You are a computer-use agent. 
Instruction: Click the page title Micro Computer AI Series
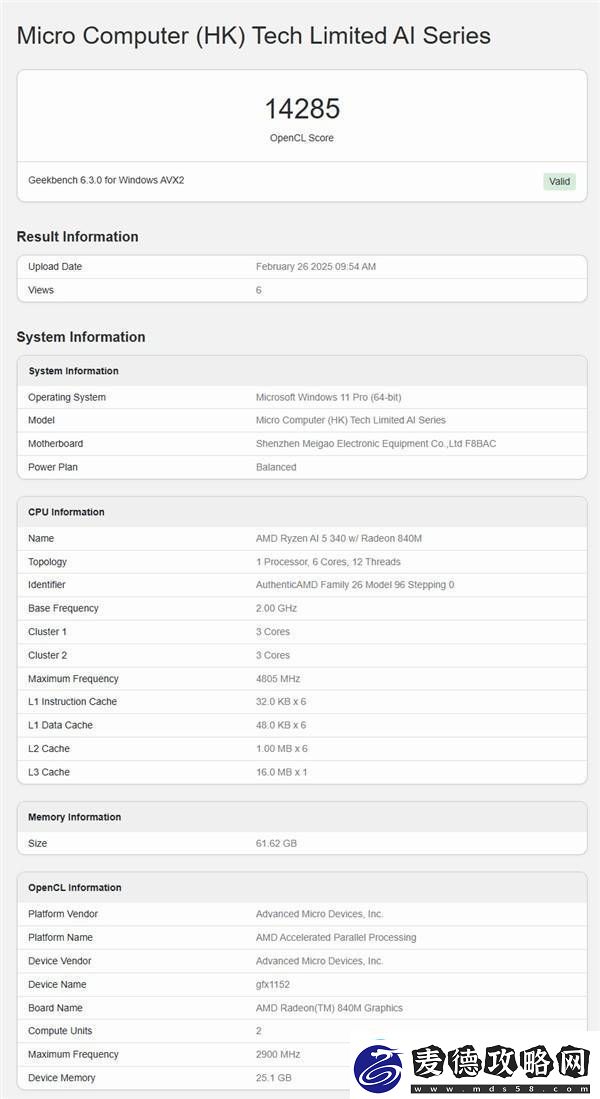[x=254, y=36]
